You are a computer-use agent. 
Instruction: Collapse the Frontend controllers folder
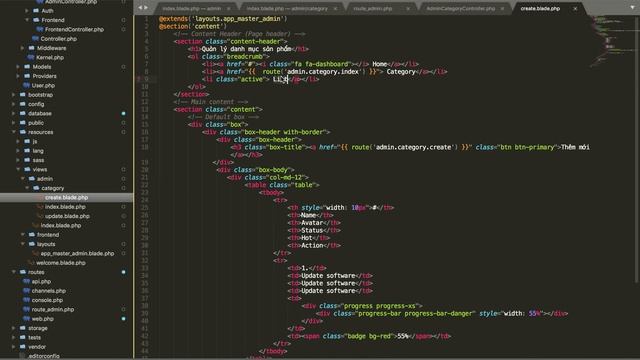(x=27, y=20)
